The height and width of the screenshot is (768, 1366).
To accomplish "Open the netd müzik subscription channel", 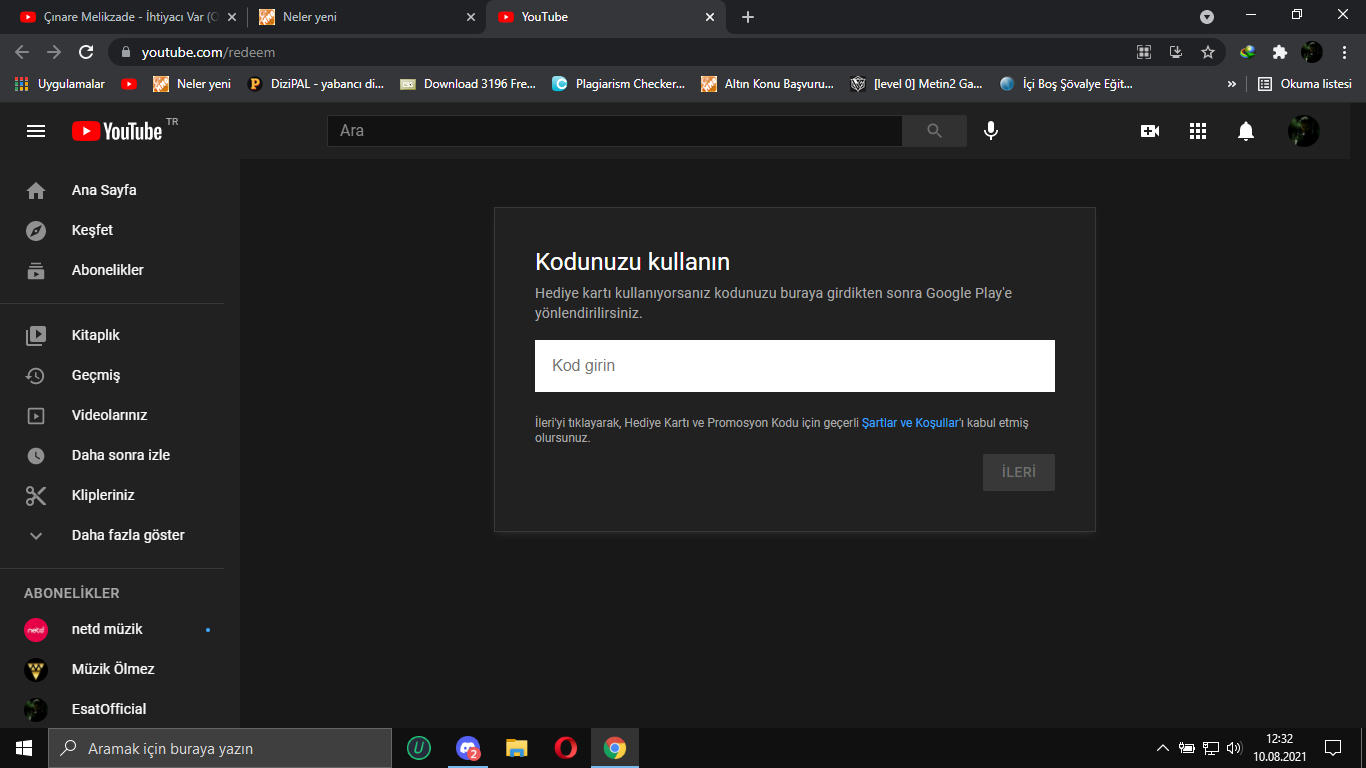I will click(107, 629).
